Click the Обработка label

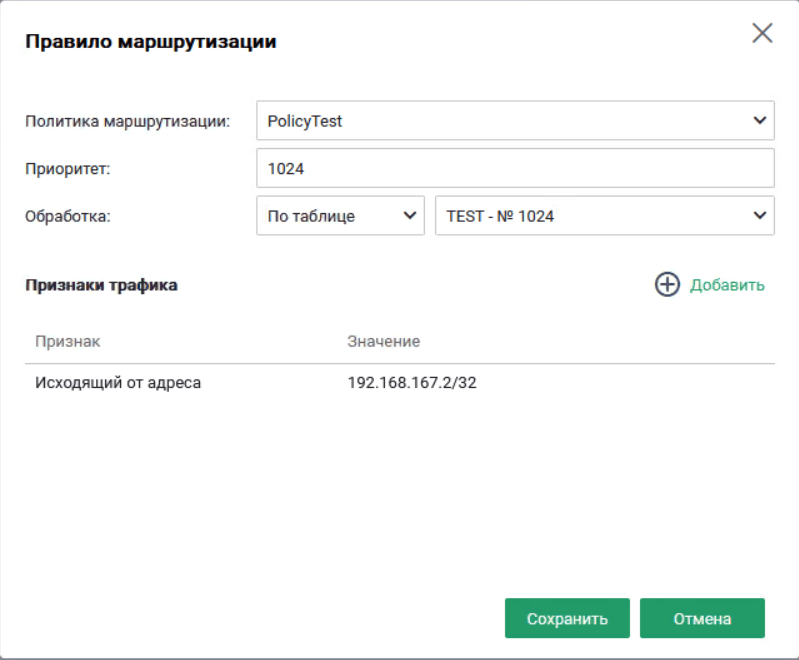coord(67,216)
